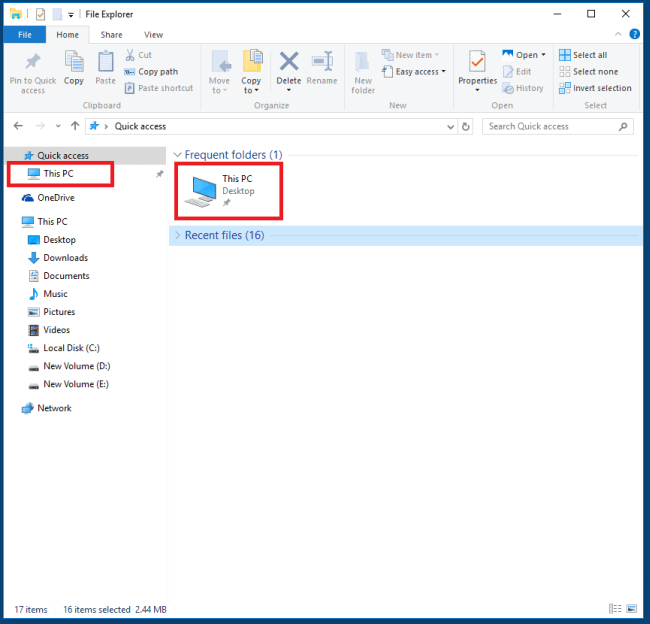Select pinned This PC under Quick access
Screen dimensions: 650x624
pyautogui.click(x=60, y=174)
